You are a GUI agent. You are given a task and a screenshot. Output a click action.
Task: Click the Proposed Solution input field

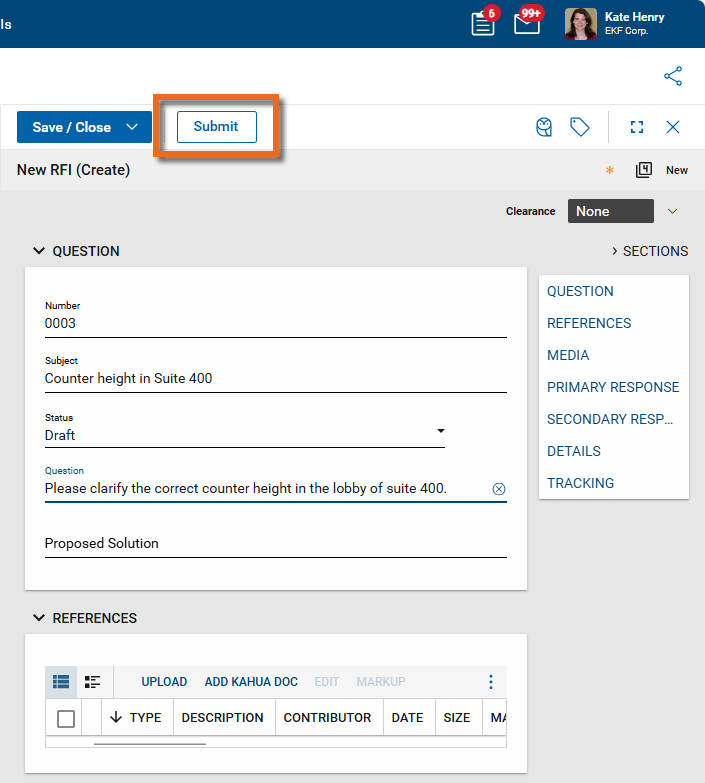[x=275, y=544]
